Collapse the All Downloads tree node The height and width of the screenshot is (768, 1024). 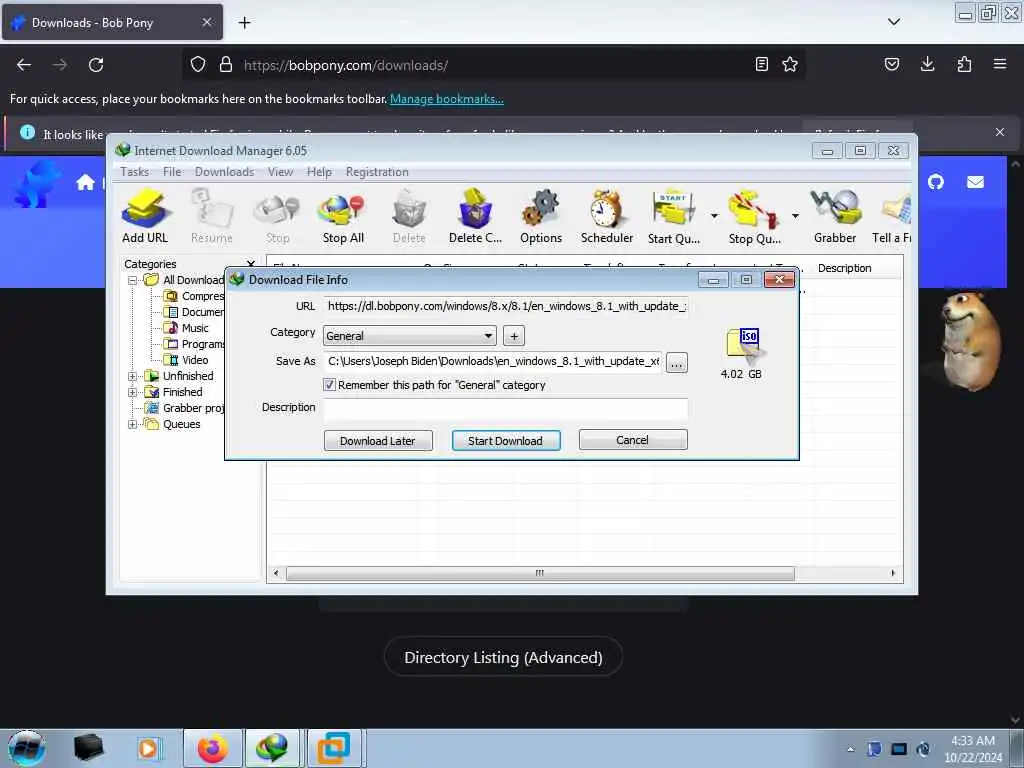coord(133,280)
